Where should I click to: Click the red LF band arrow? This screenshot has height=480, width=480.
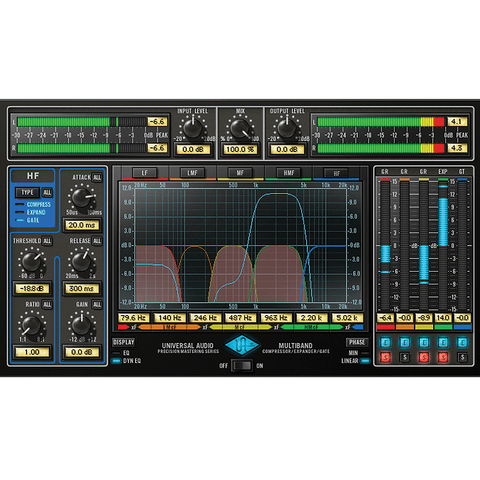tap(123, 327)
